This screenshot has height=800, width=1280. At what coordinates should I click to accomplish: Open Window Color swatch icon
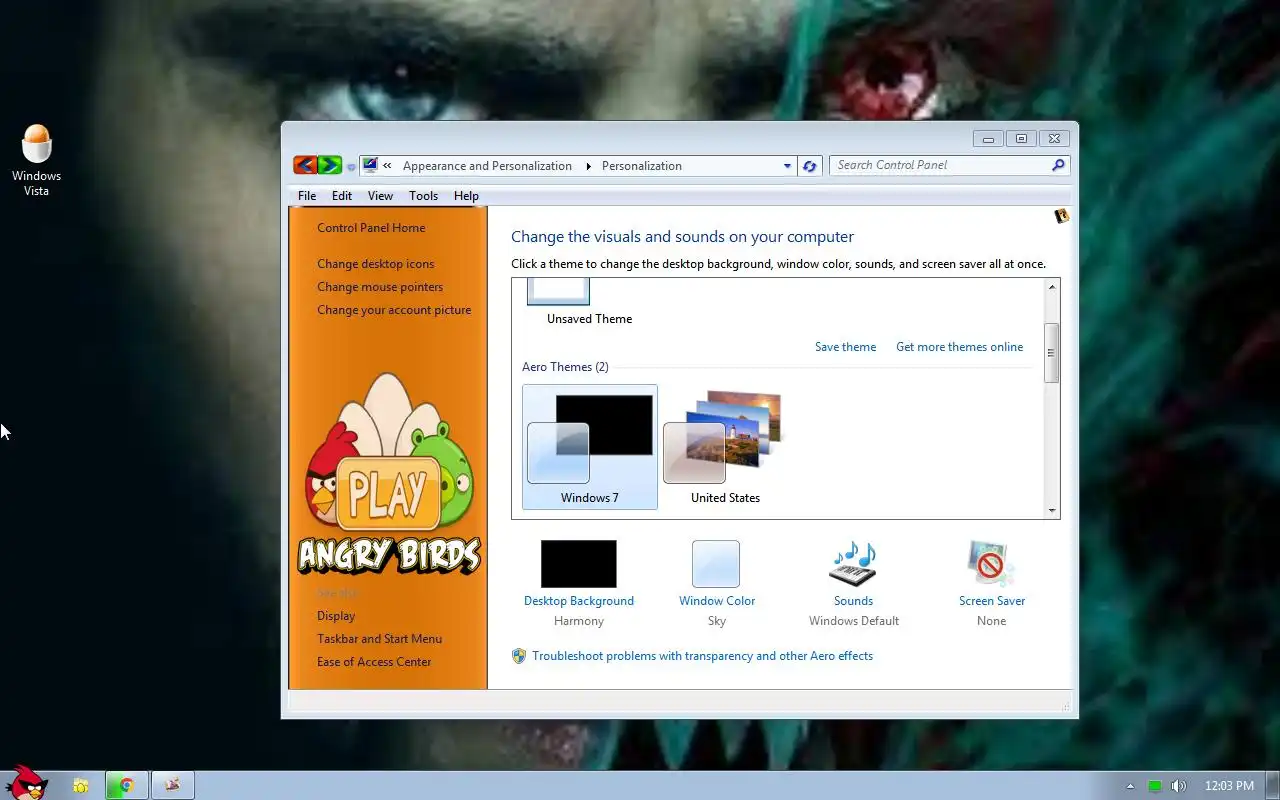pyautogui.click(x=716, y=564)
